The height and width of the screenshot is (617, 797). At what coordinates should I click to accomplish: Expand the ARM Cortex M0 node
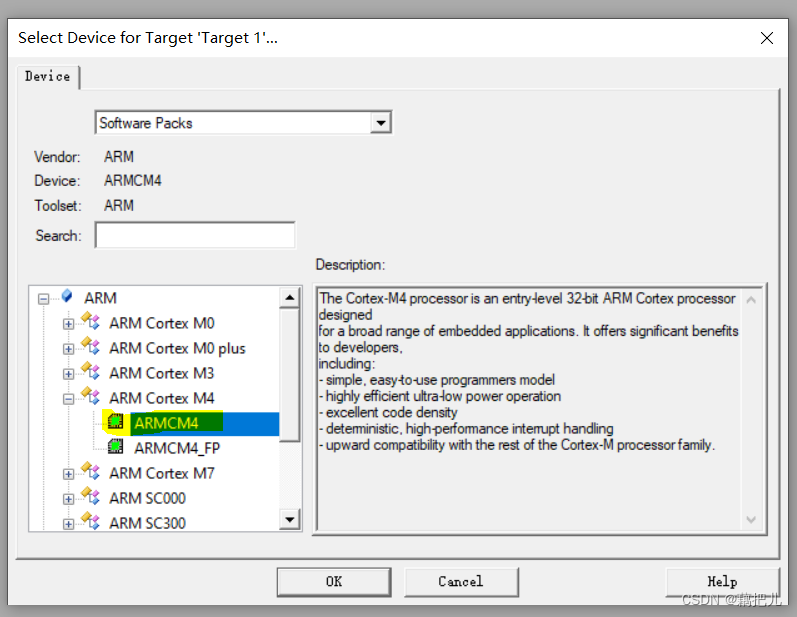(68, 324)
